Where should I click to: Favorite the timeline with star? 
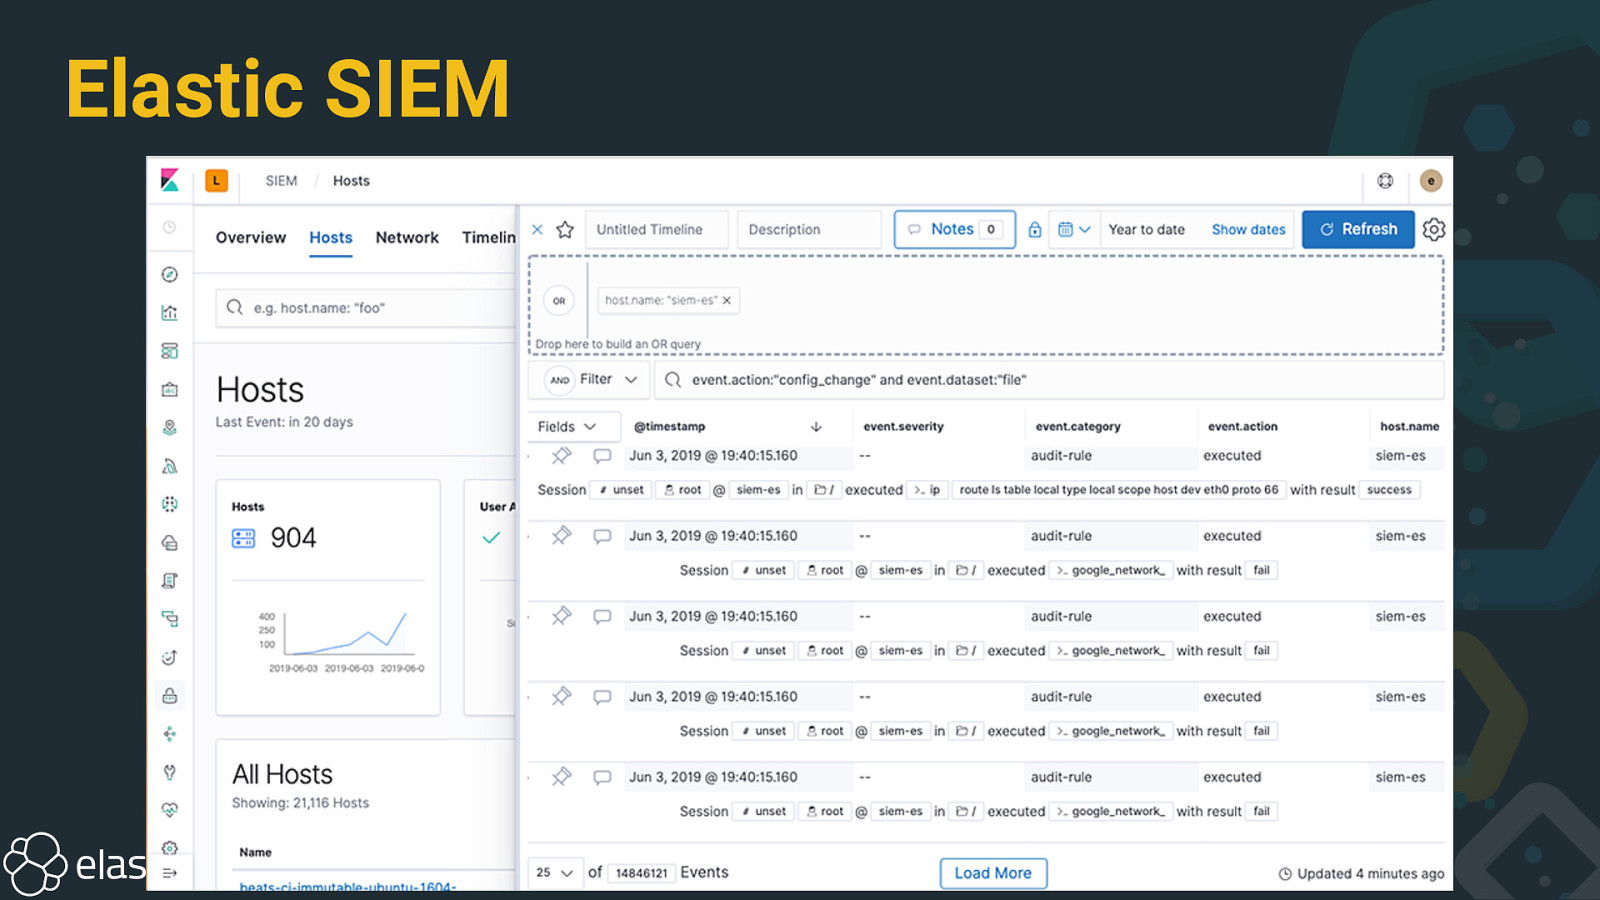pos(565,230)
